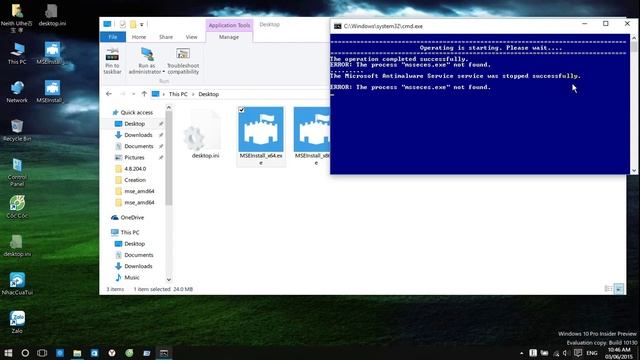Switch to the Share ribbon tab
The height and width of the screenshot is (360, 640).
click(166, 37)
